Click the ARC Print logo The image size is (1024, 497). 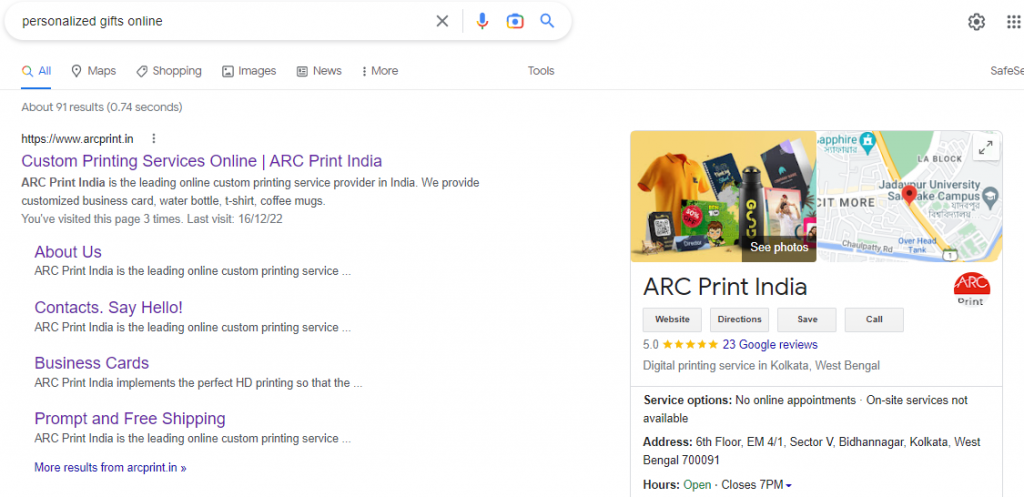(x=970, y=288)
